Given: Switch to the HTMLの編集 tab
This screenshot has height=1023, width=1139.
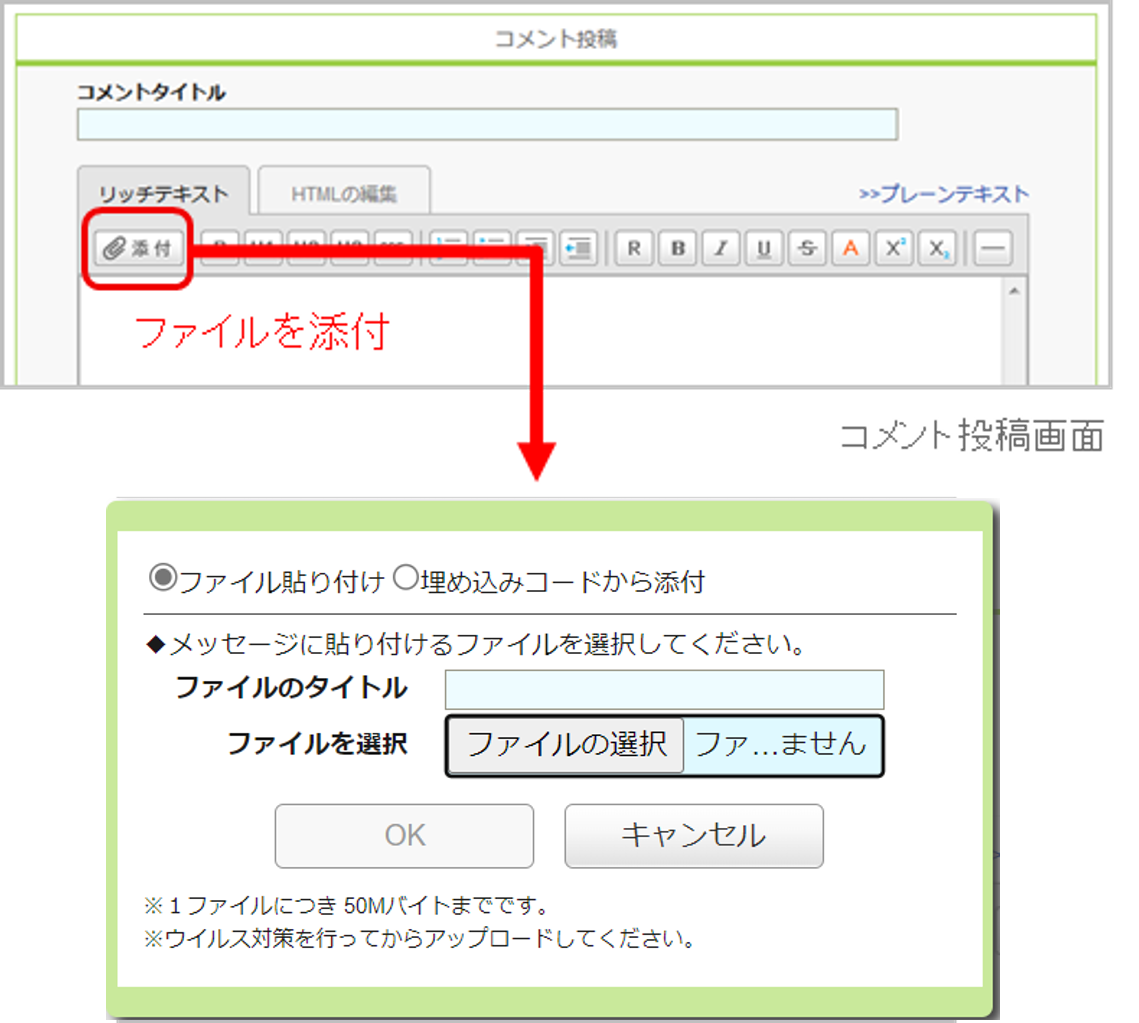Looking at the screenshot, I should coord(344,193).
